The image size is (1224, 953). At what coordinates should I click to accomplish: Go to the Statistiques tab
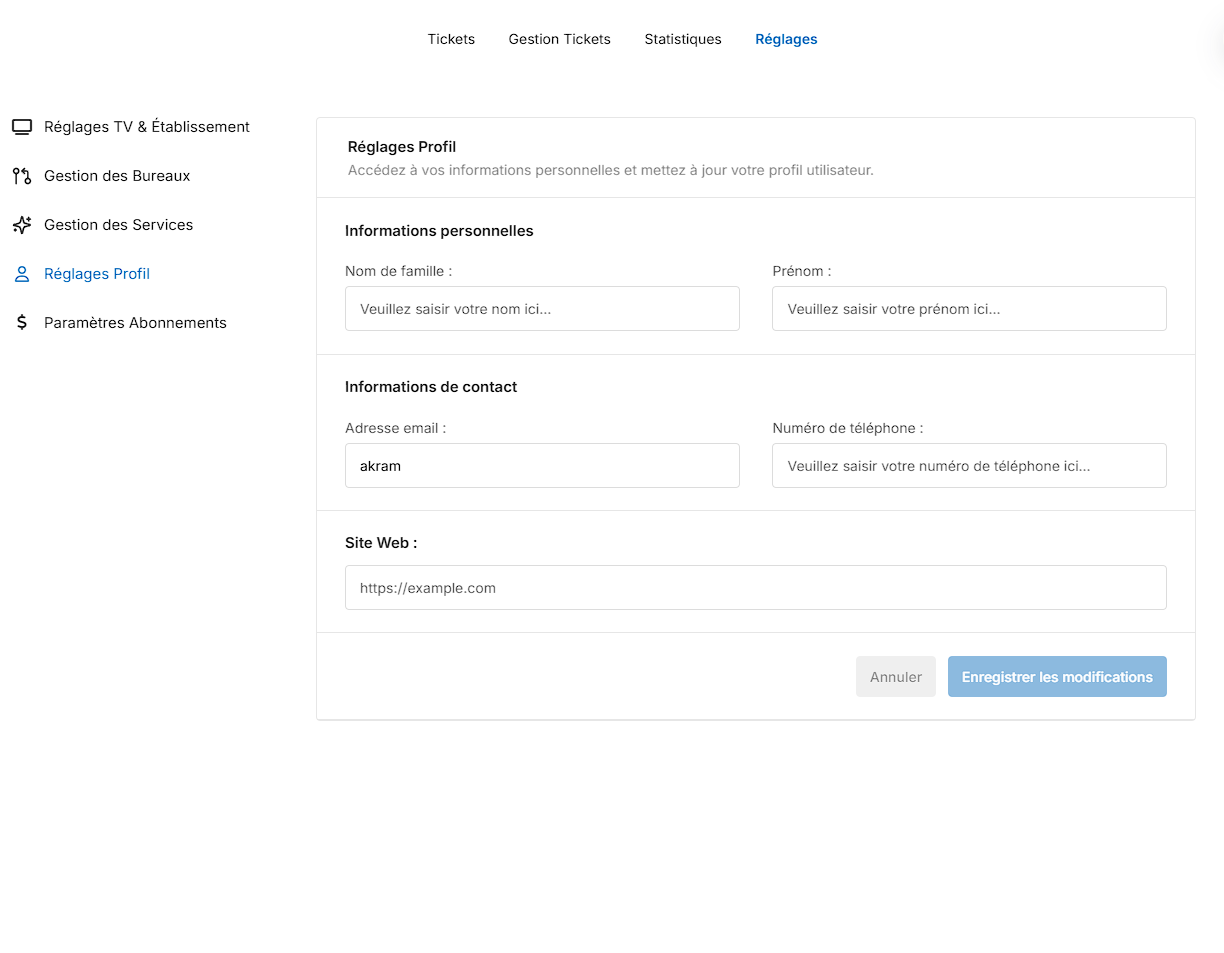pyautogui.click(x=682, y=39)
